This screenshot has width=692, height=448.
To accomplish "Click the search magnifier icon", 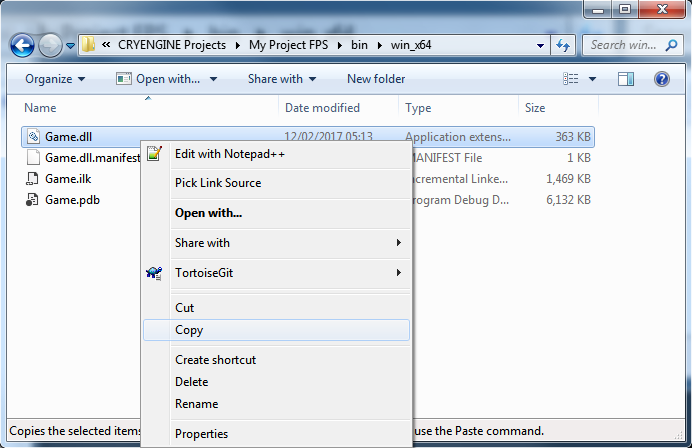I will tap(672, 45).
